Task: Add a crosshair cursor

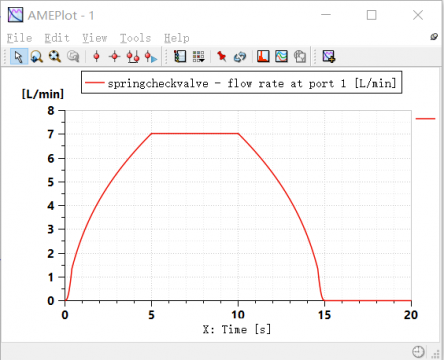Action: pos(114,56)
